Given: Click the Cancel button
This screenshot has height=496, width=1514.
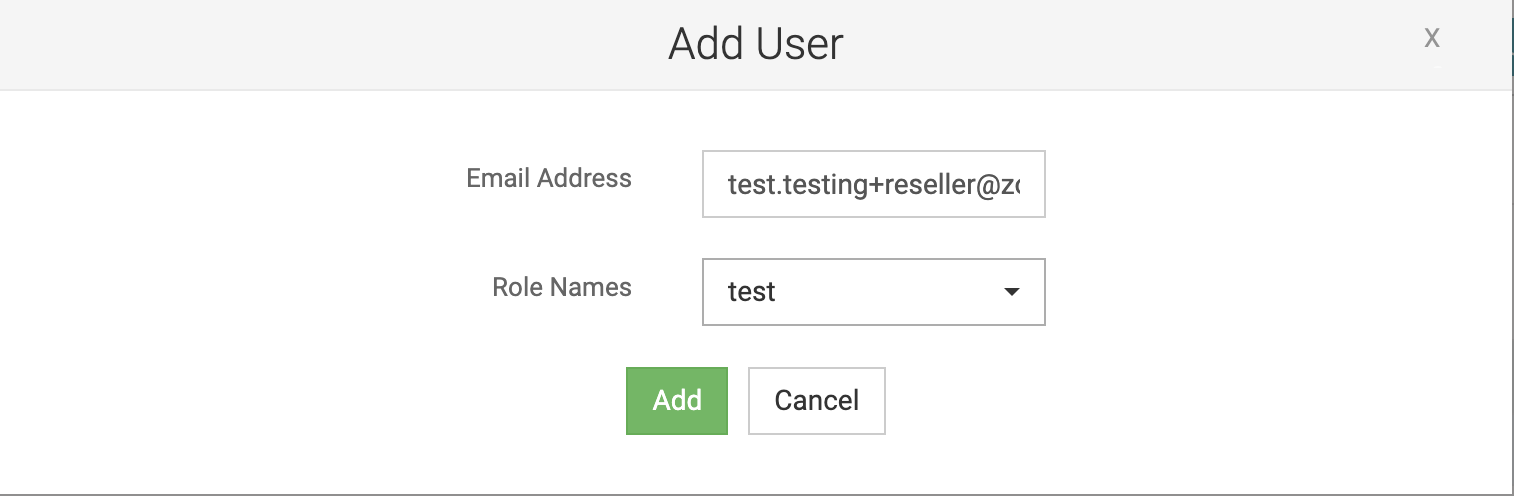Looking at the screenshot, I should [x=817, y=401].
